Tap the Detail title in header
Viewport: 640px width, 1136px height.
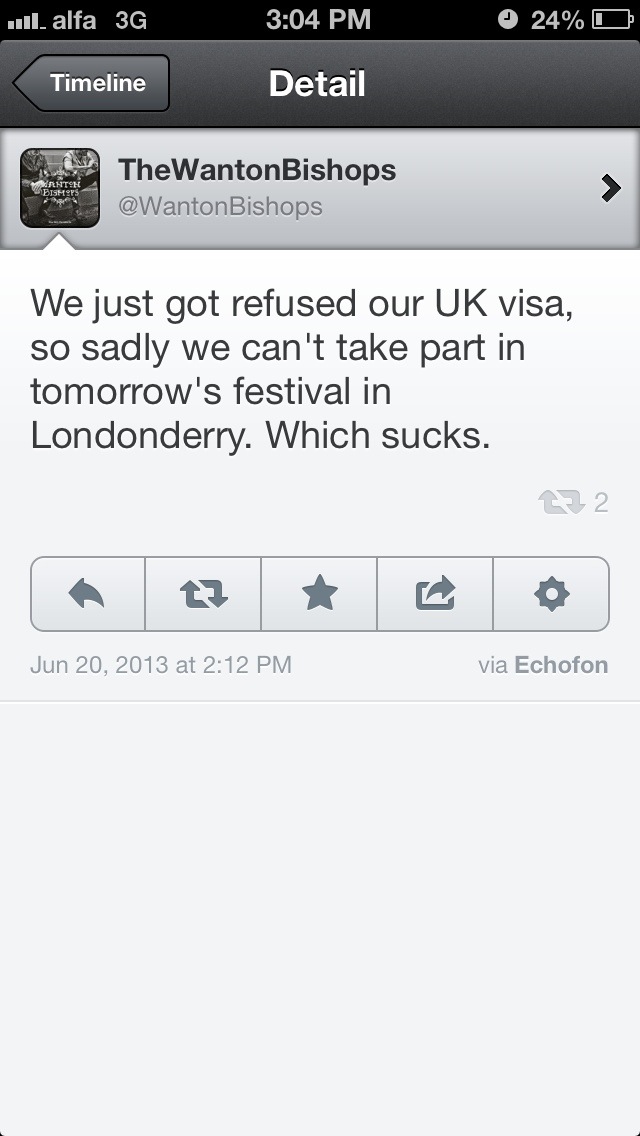point(317,83)
